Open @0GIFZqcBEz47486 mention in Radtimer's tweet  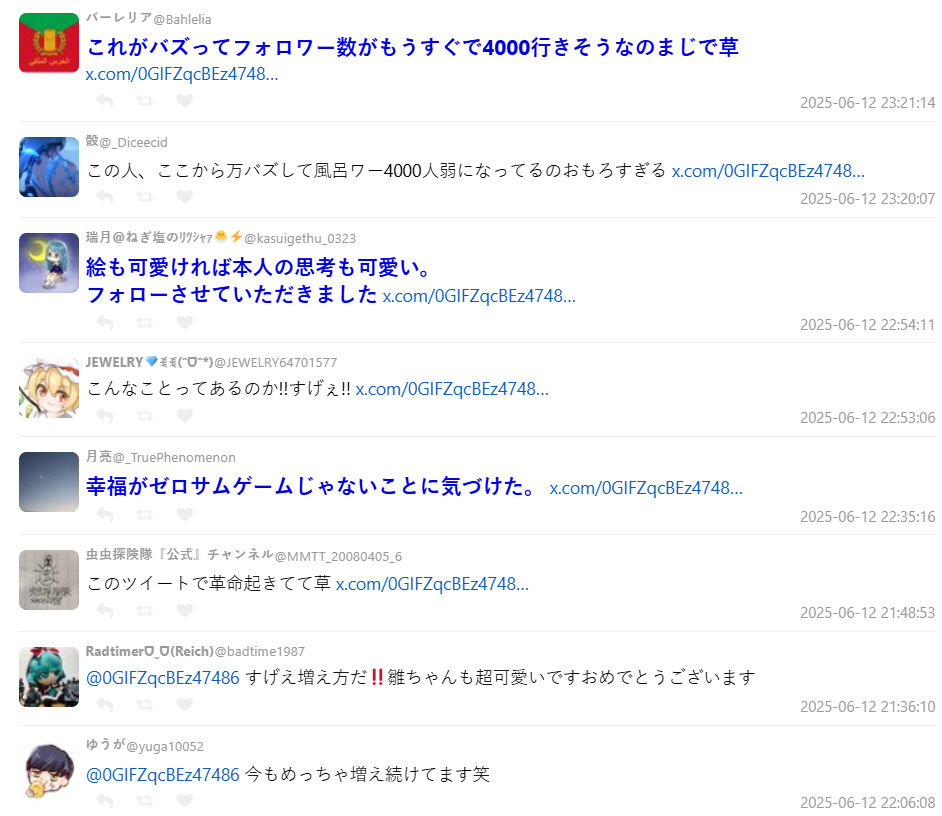coord(163,678)
